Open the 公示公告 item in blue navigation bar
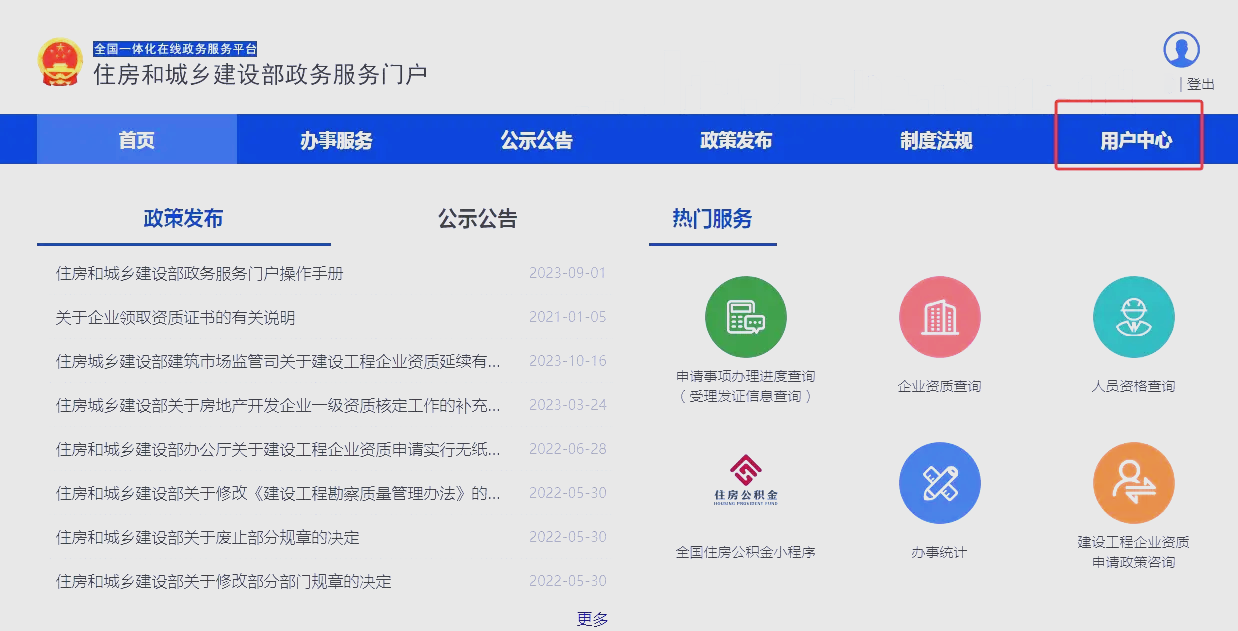 pos(537,140)
